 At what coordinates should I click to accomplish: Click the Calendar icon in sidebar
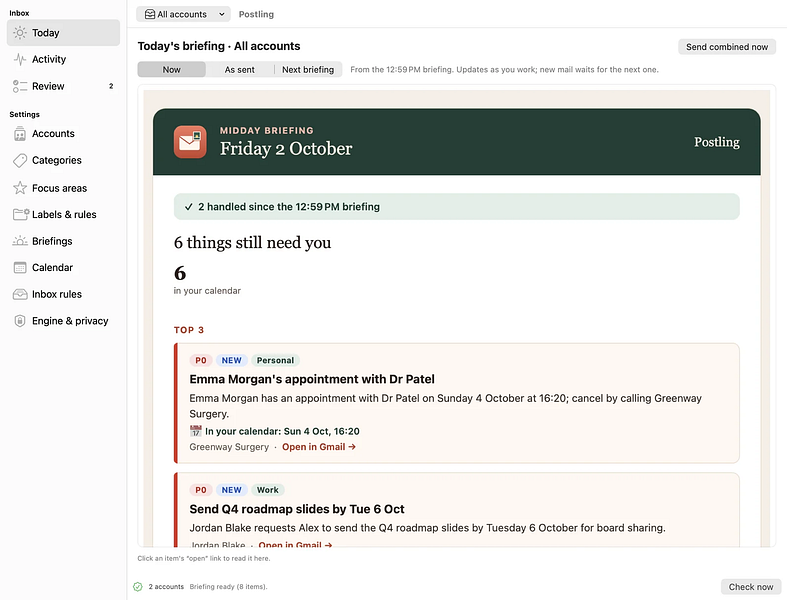tap(20, 268)
